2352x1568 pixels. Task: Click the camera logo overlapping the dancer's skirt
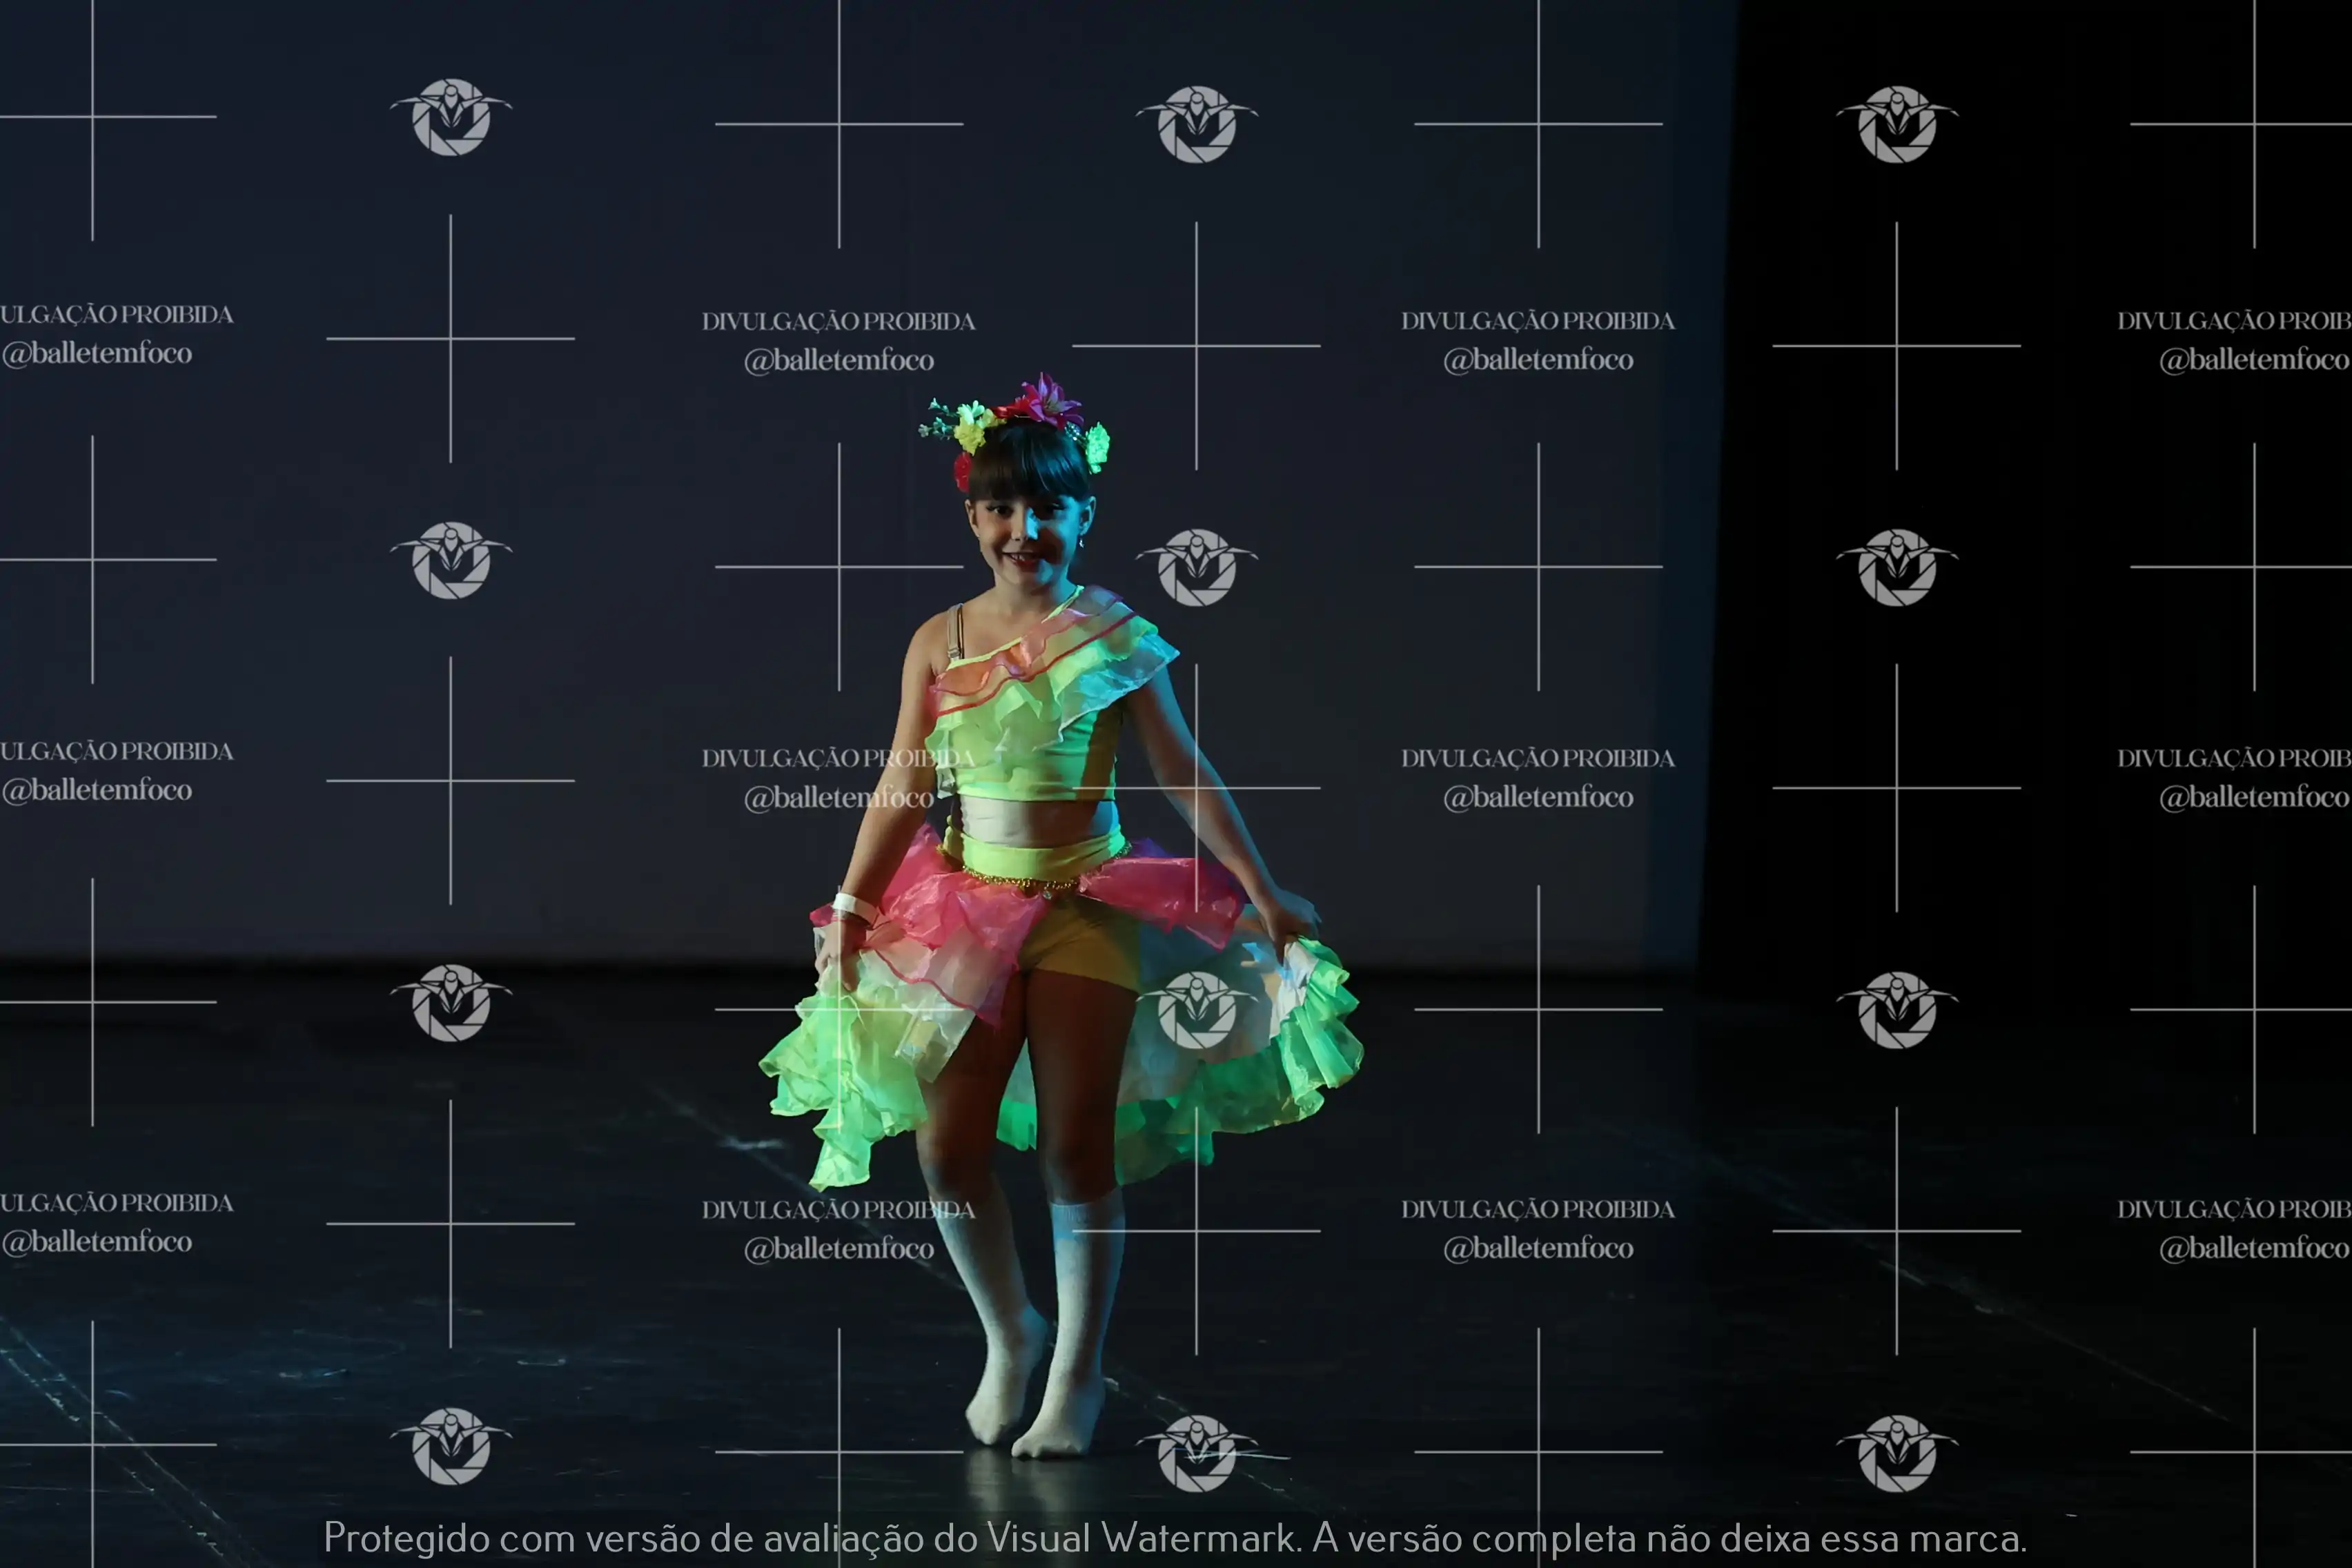(x=1196, y=1010)
